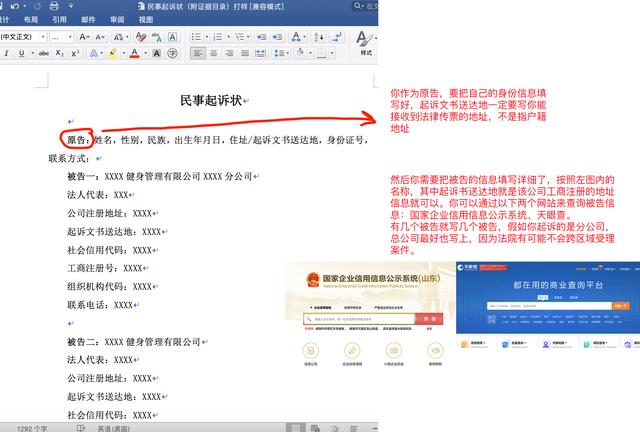Apply the yellow text highlight color

113,53
